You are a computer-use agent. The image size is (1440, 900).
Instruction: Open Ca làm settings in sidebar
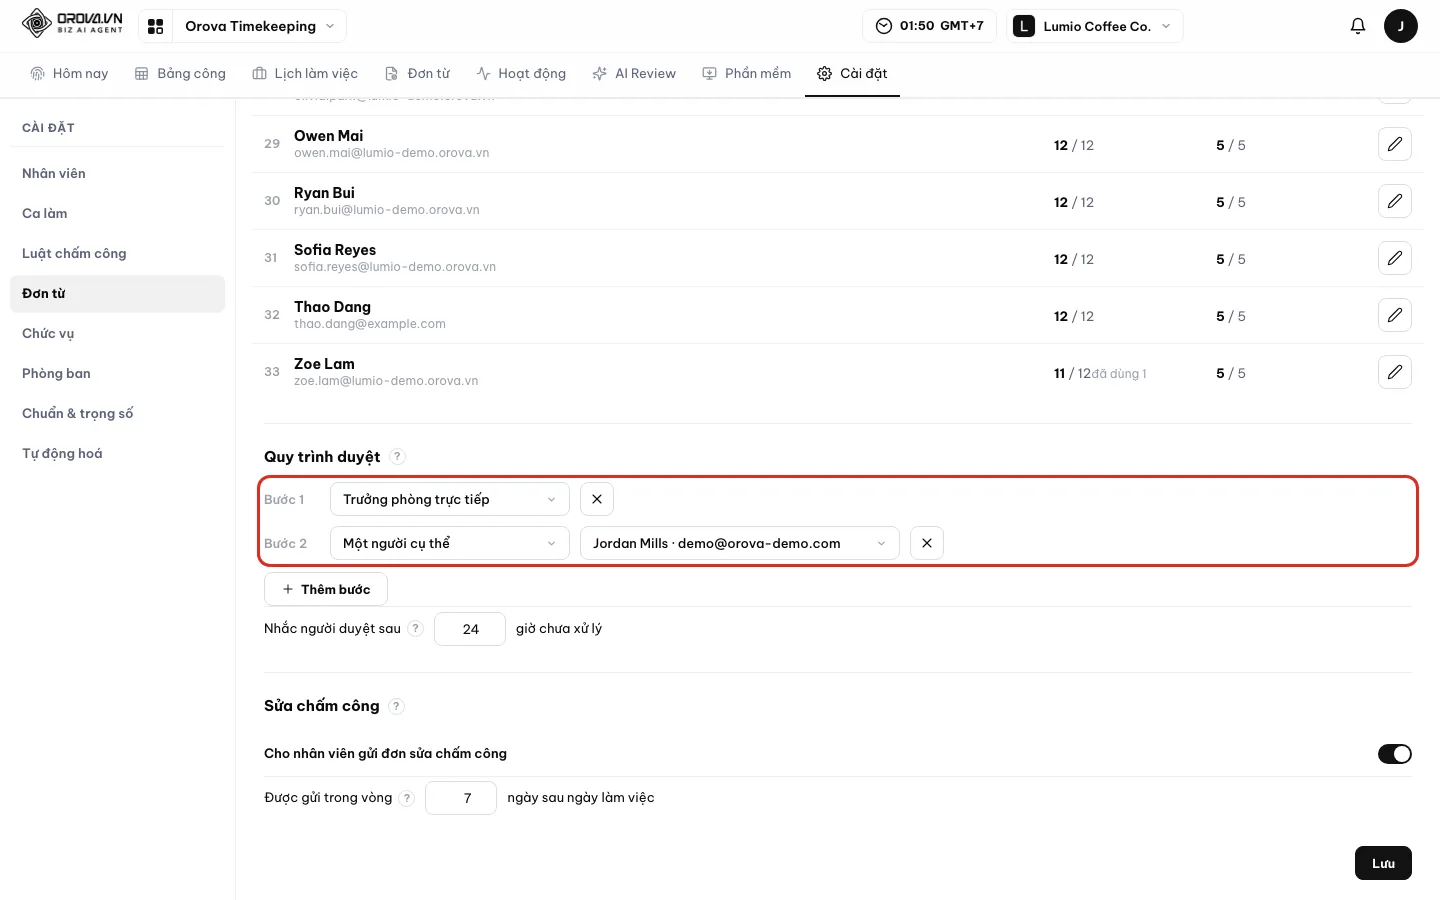(117, 214)
